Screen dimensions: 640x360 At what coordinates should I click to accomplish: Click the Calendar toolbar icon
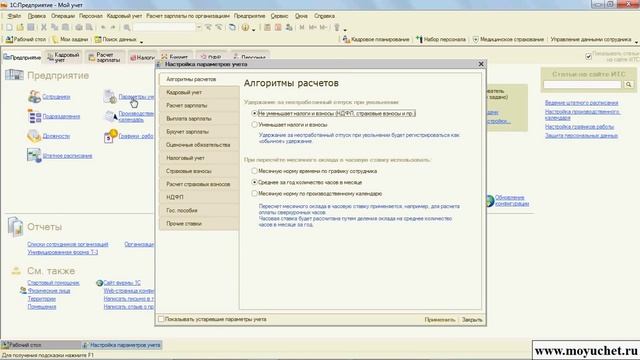point(278,27)
